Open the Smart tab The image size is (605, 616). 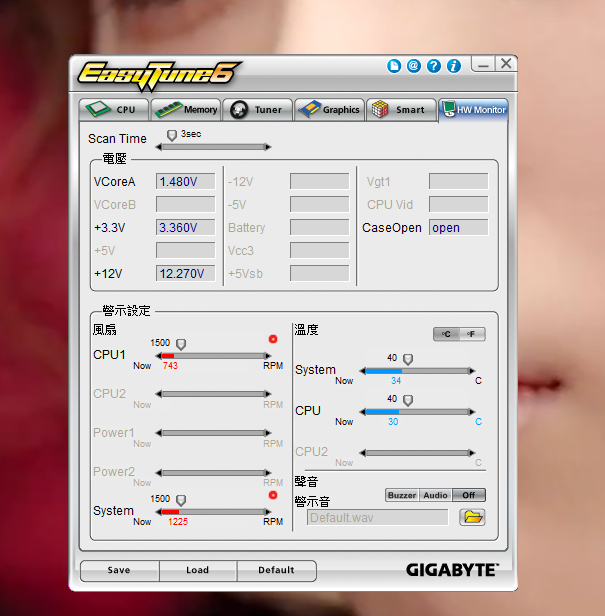click(401, 110)
